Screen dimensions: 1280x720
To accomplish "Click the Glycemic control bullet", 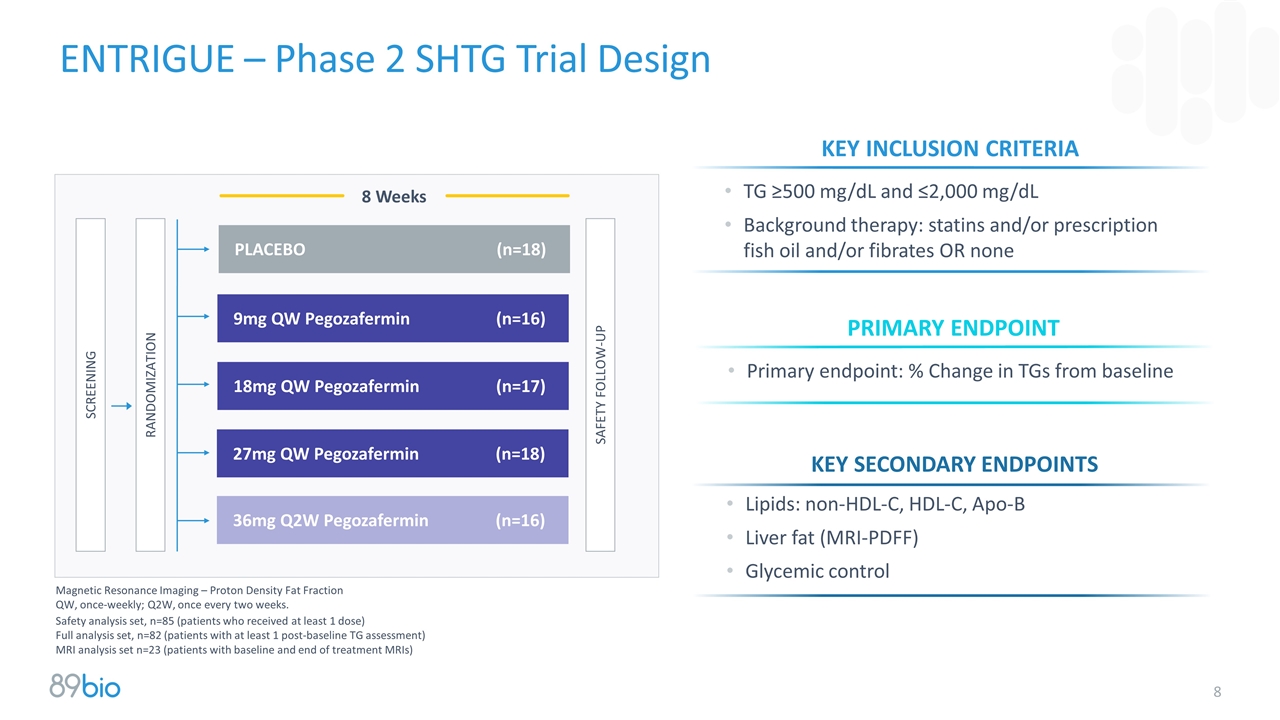I will click(x=817, y=571).
